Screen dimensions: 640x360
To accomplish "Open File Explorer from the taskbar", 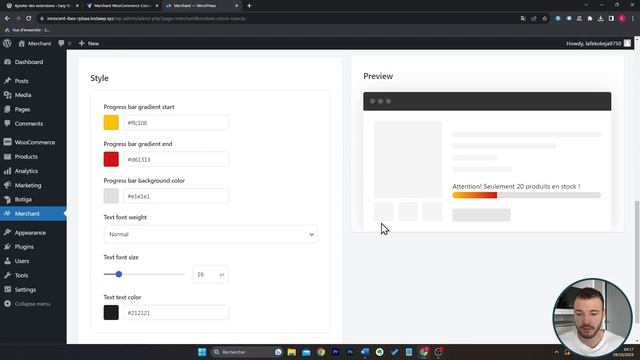I will pyautogui.click(x=291, y=352).
